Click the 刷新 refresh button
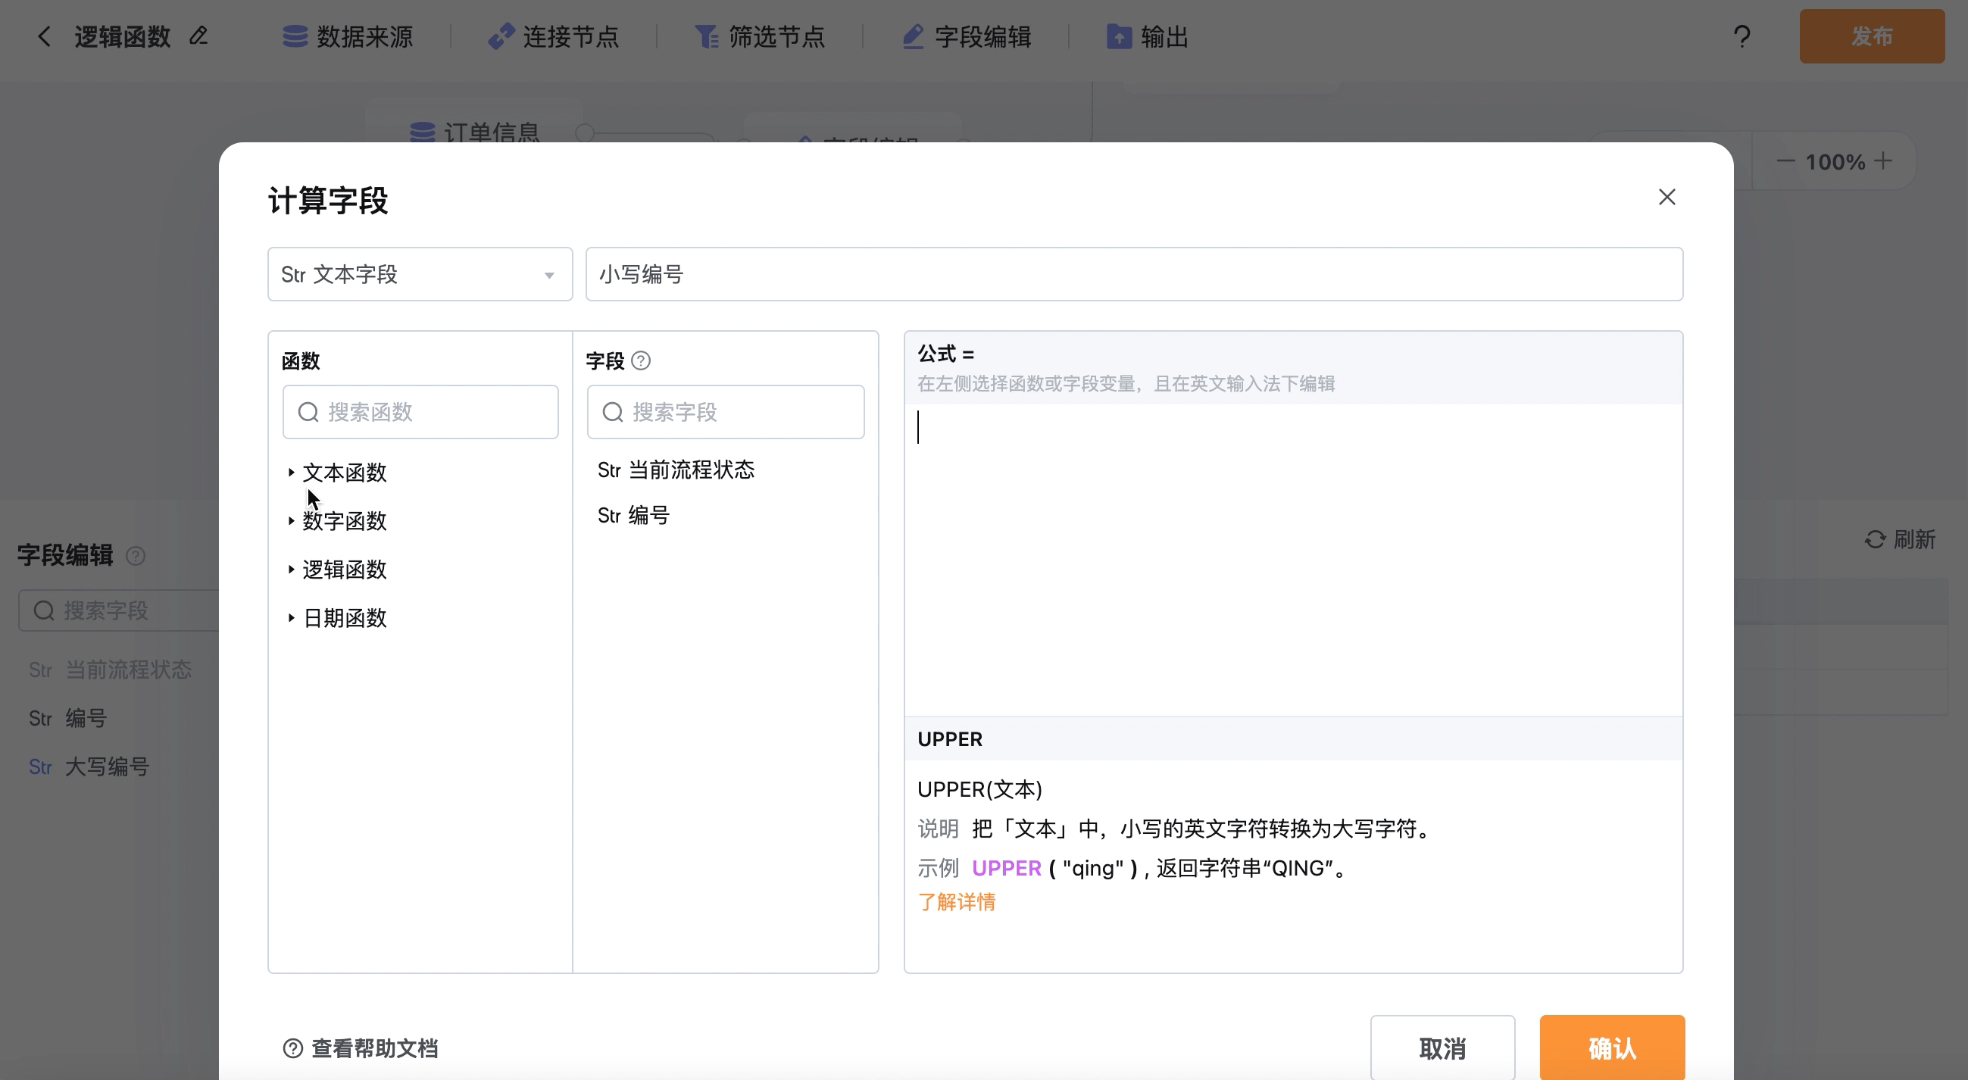1968x1080 pixels. [x=1900, y=540]
